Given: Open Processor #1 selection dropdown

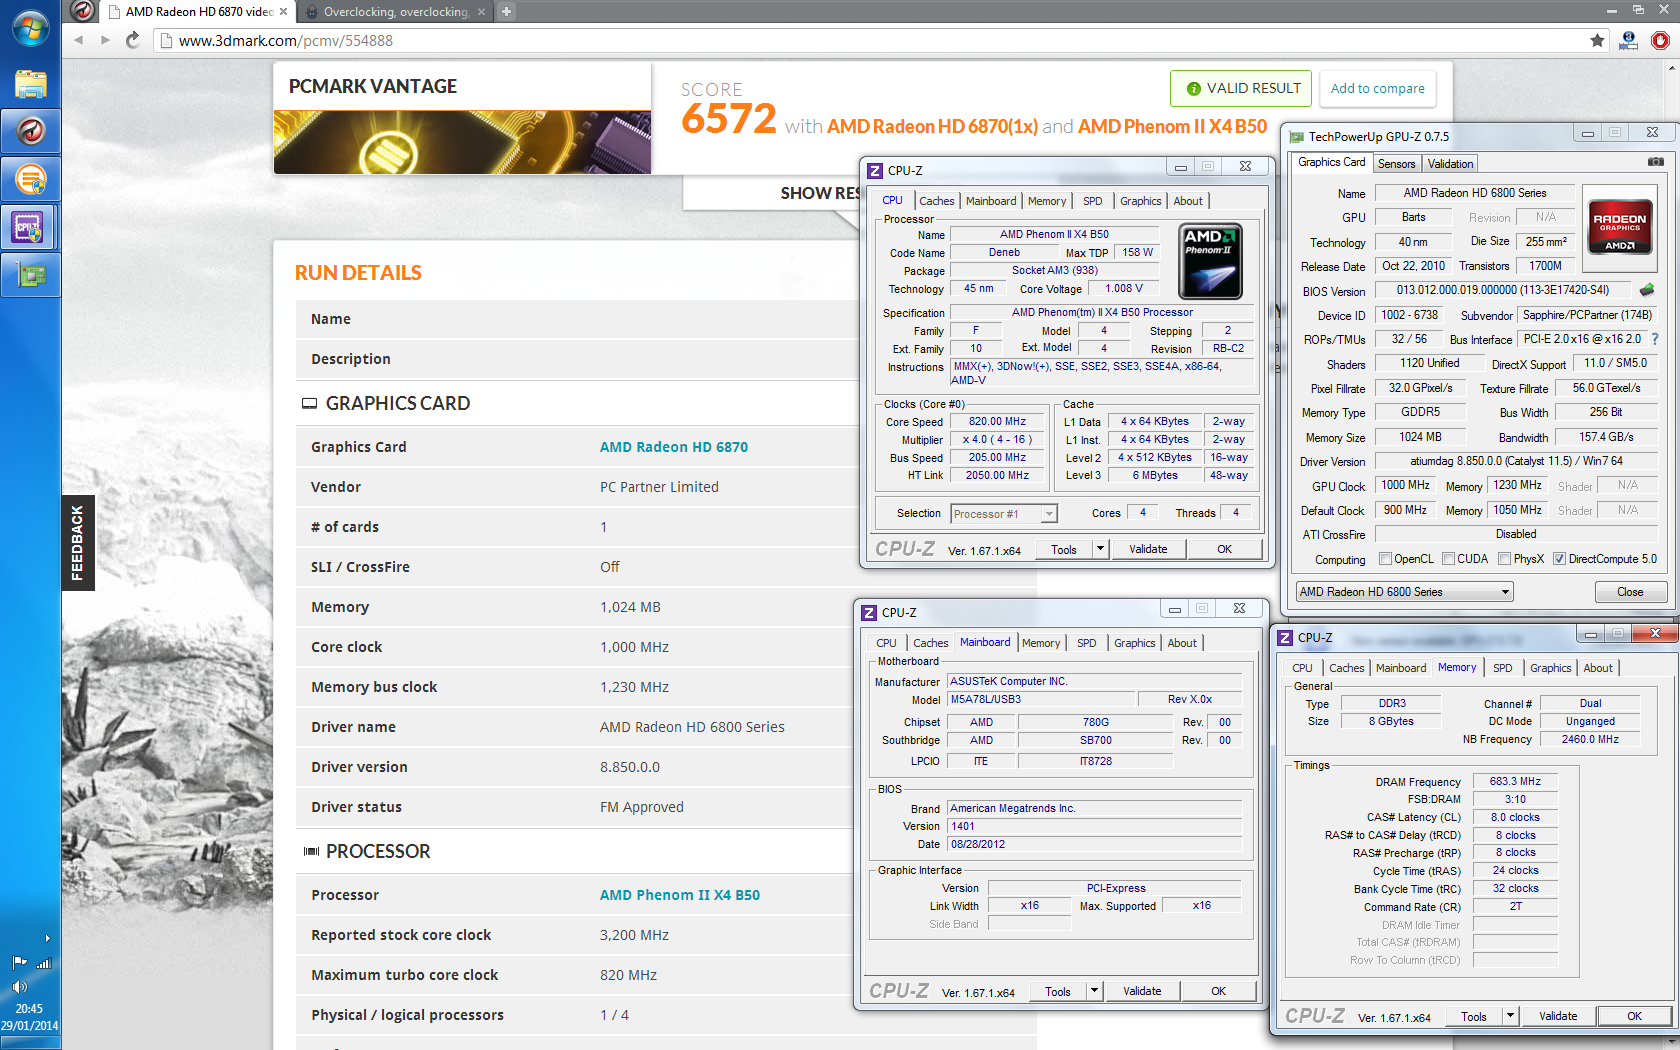Looking at the screenshot, I should click(1003, 514).
